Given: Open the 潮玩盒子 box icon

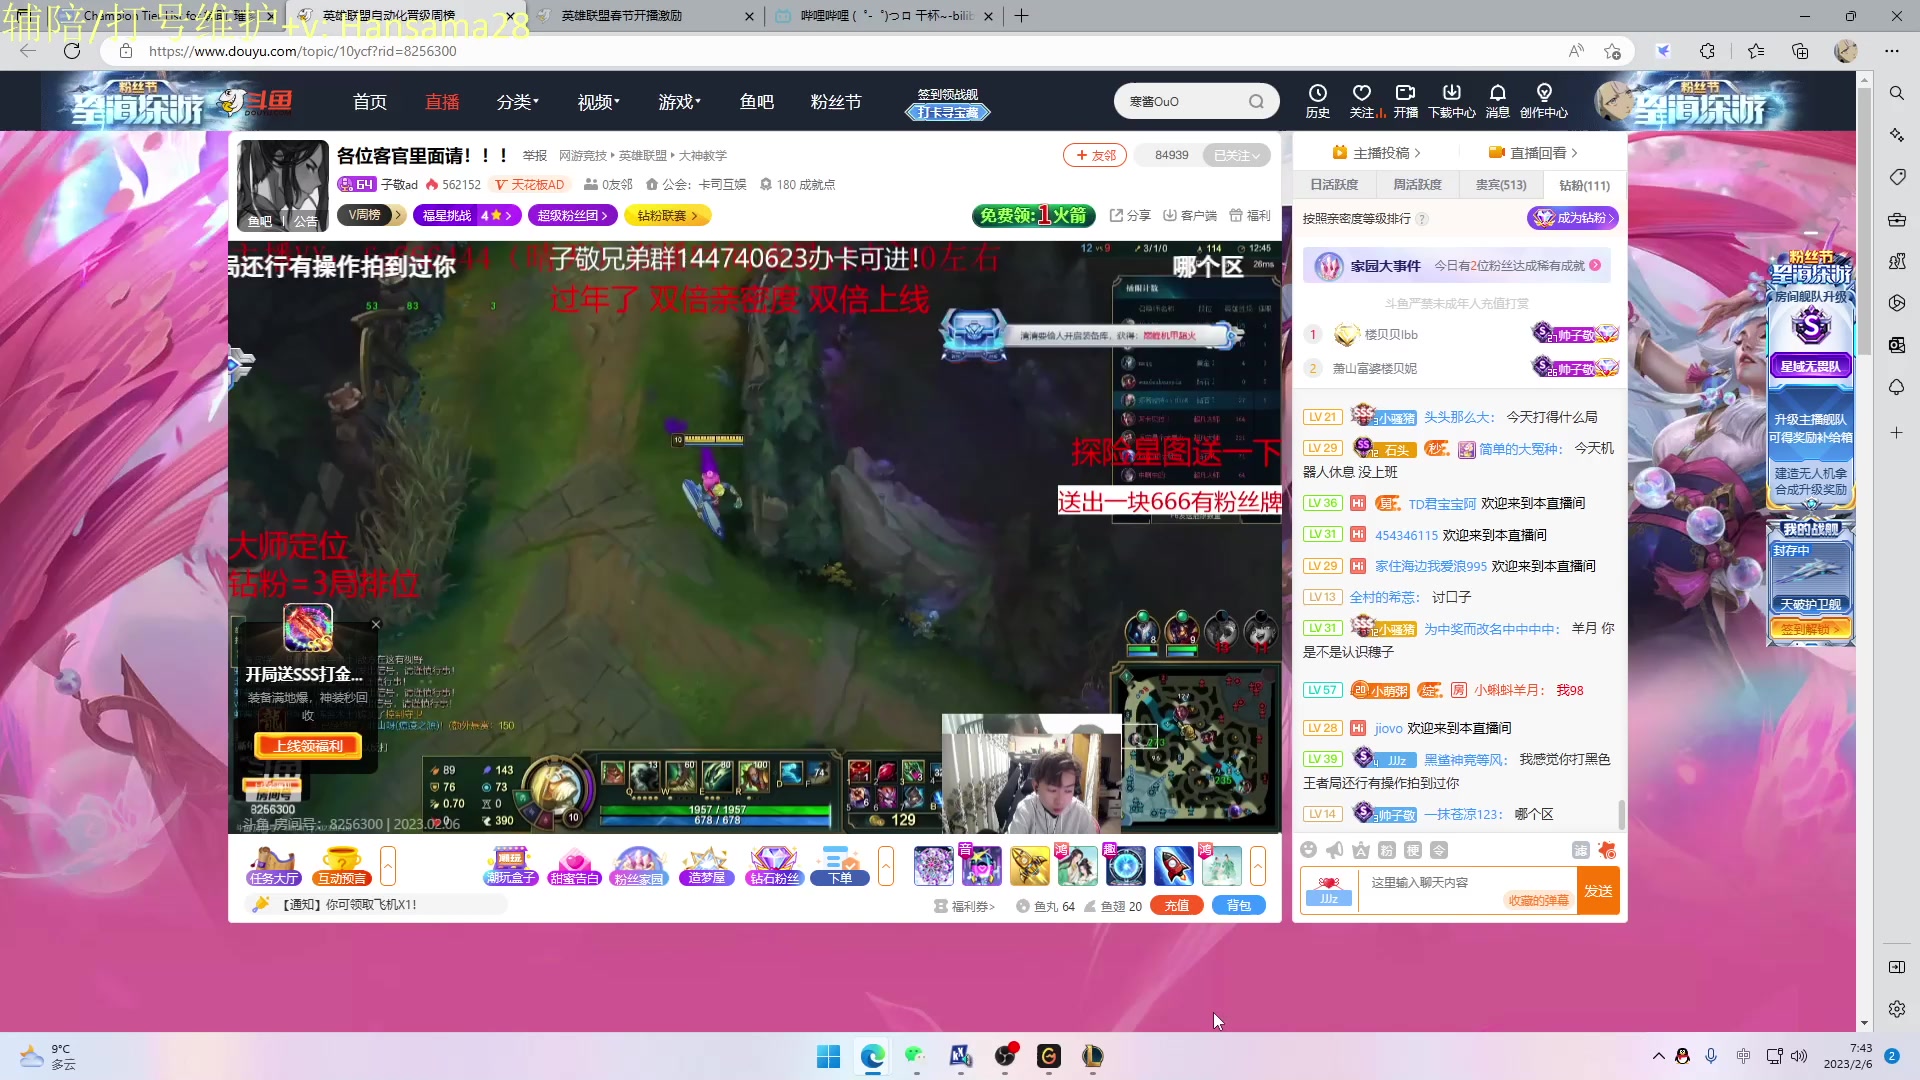Looking at the screenshot, I should coord(511,866).
